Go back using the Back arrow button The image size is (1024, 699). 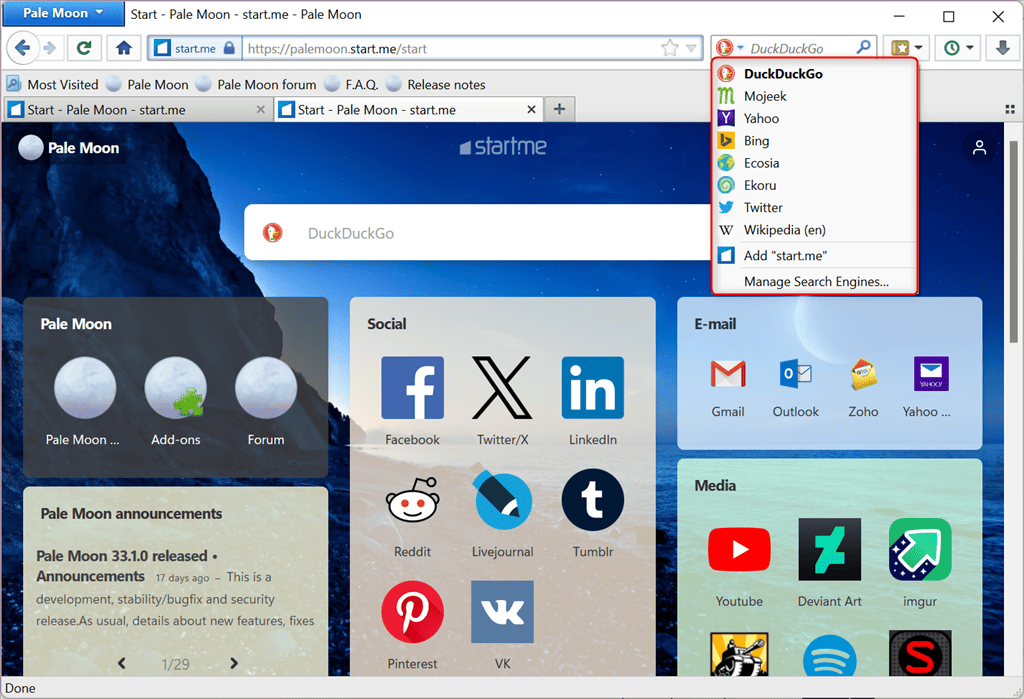coord(22,48)
